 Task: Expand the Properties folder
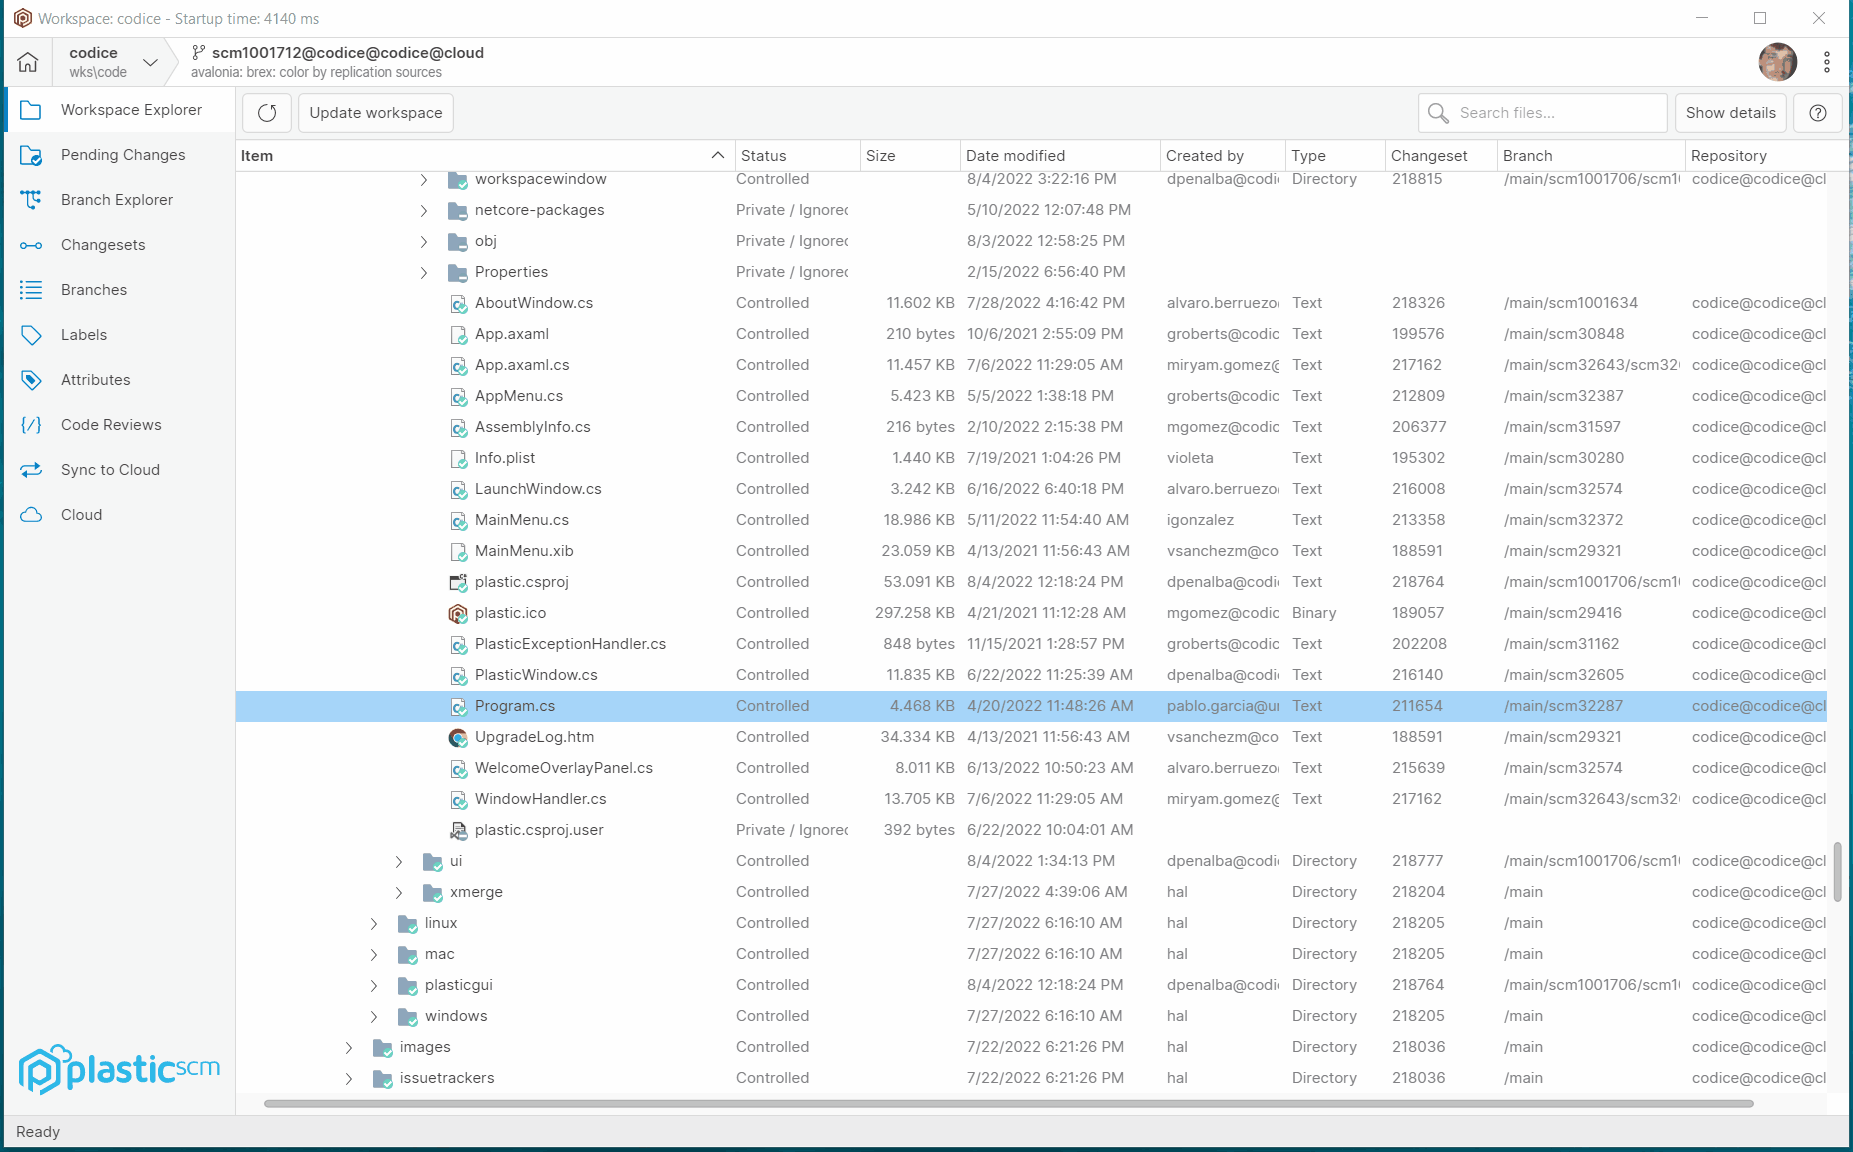coord(424,272)
